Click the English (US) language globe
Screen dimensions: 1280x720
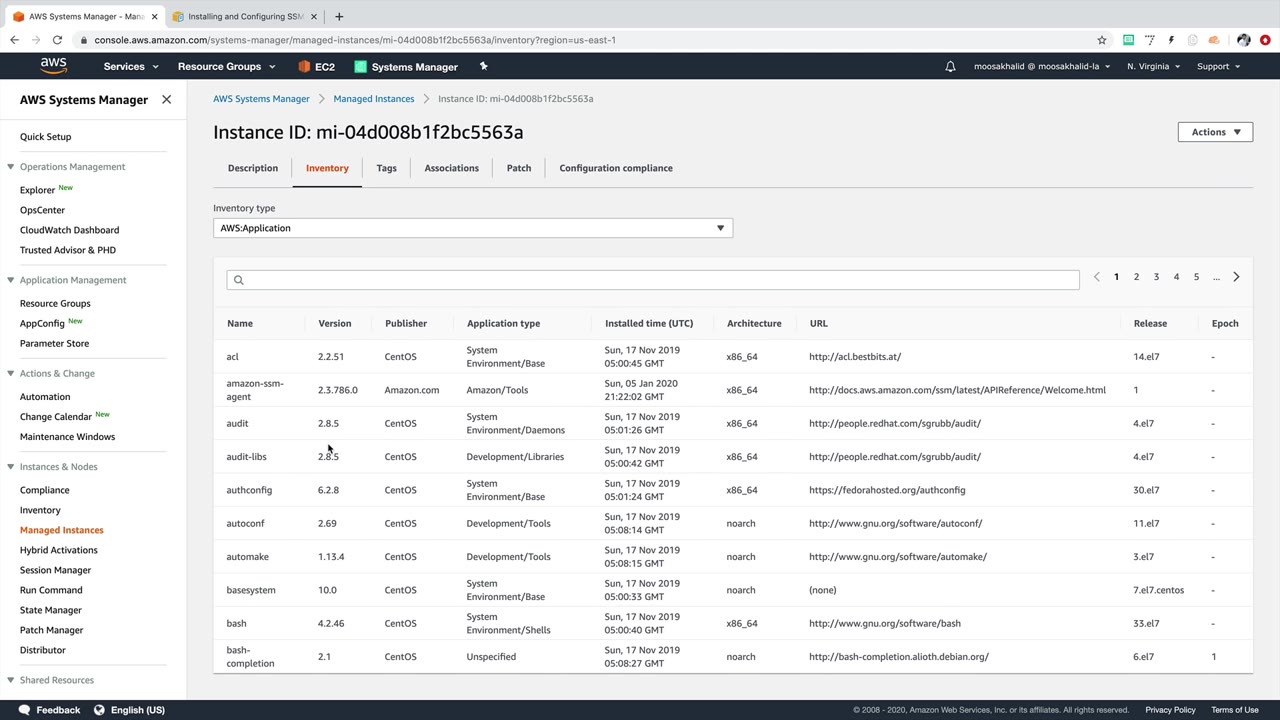pyautogui.click(x=99, y=710)
